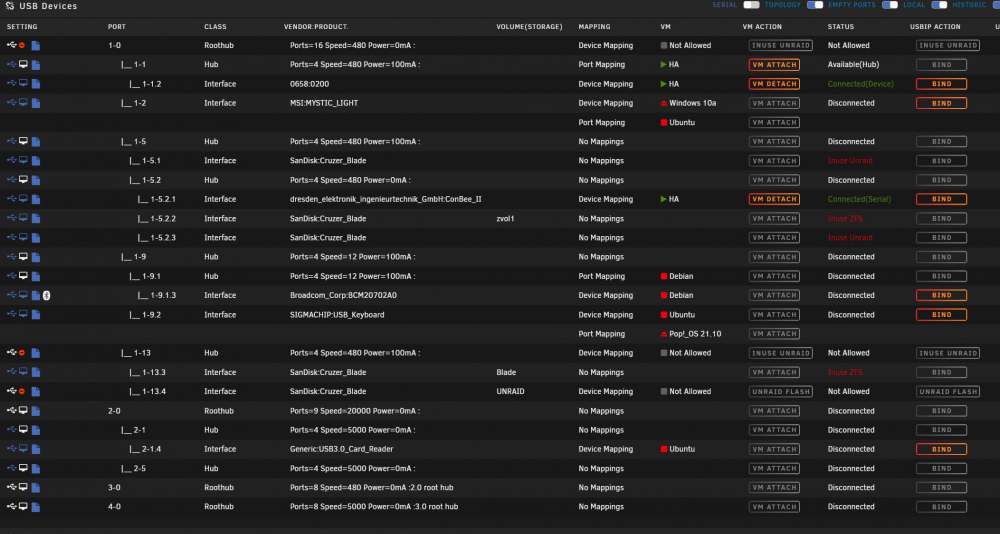
Task: Click the USB icon in the 3-0 Roothub row
Action: 11,487
